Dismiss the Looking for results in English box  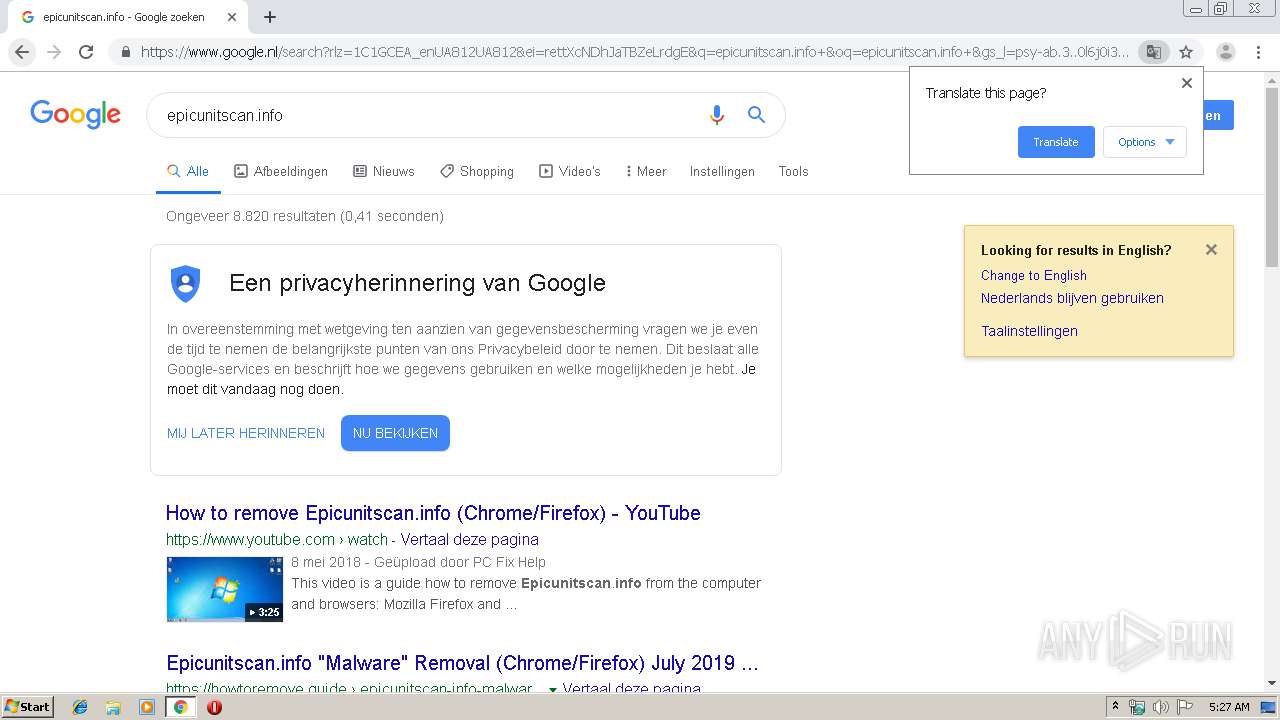(1211, 250)
